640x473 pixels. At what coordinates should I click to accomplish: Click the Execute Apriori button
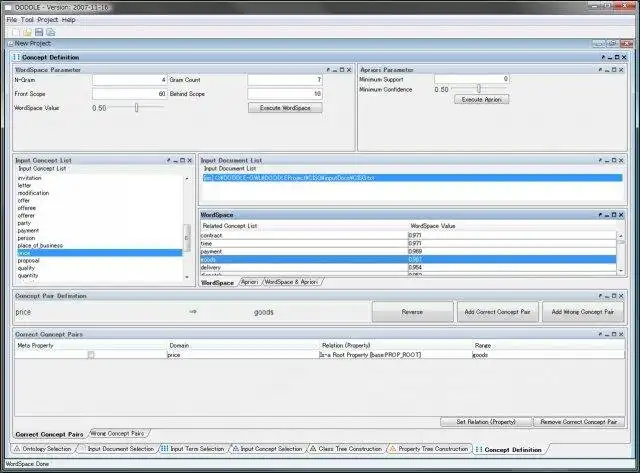(482, 100)
